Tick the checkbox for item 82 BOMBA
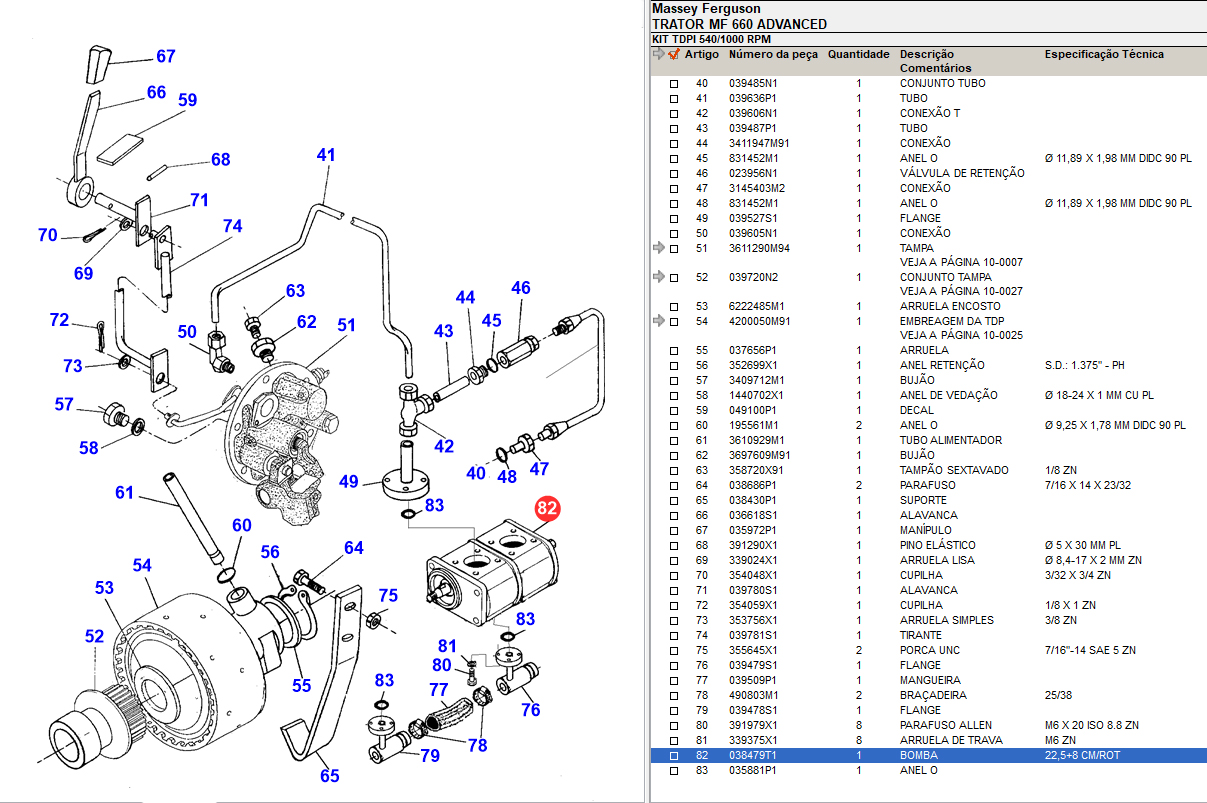The width and height of the screenshot is (1207, 803). 674,756
